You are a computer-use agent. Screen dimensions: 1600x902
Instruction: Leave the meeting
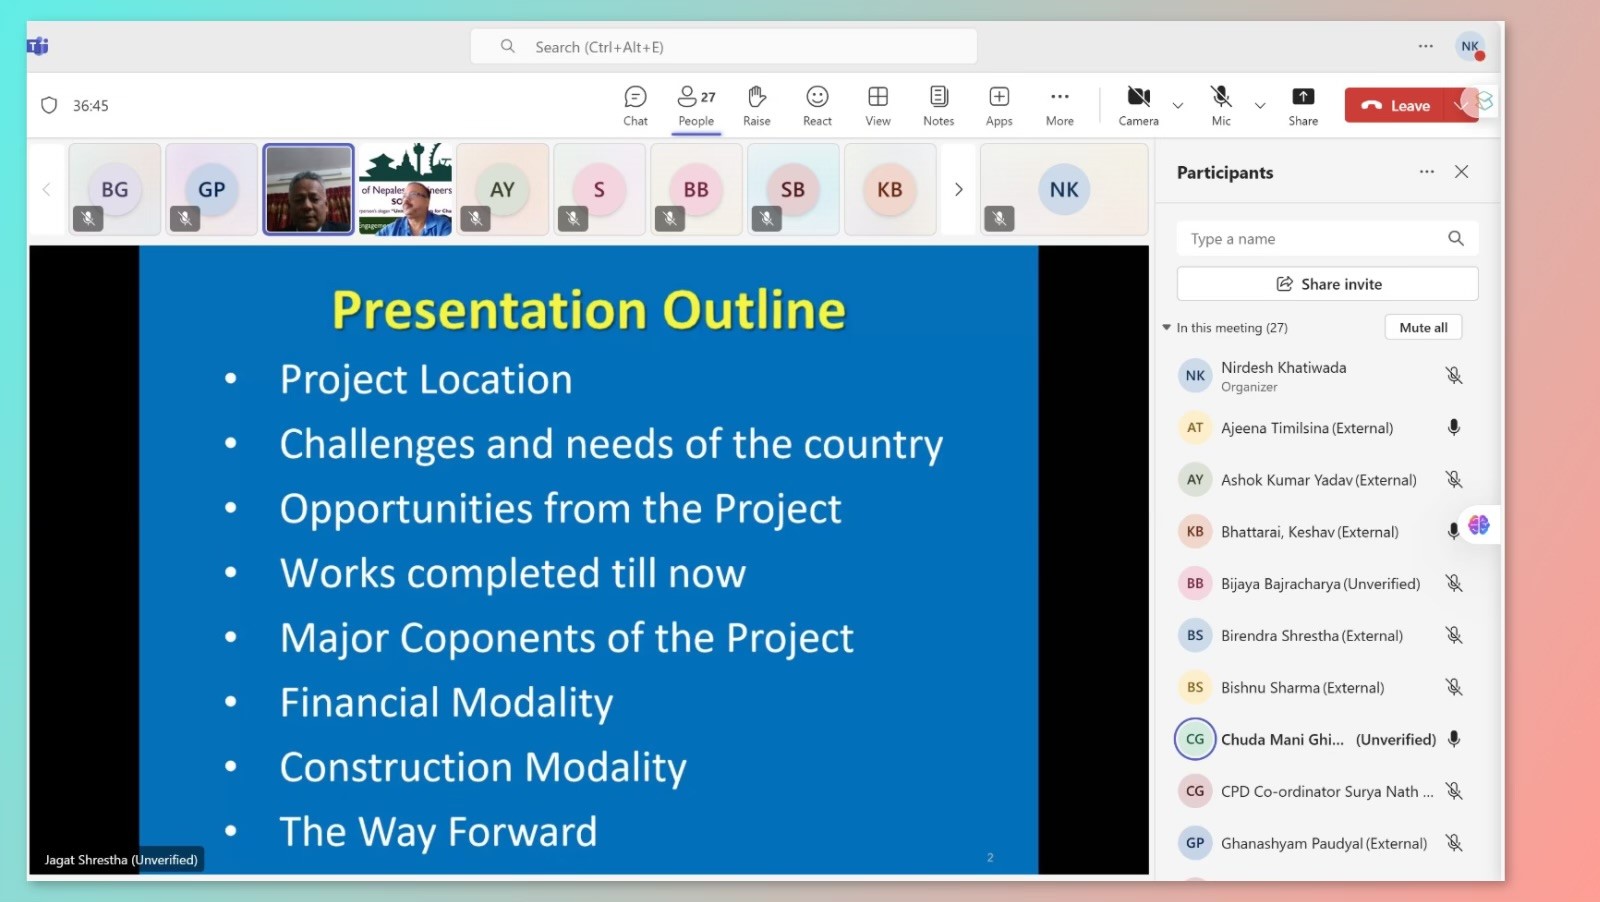point(1397,105)
